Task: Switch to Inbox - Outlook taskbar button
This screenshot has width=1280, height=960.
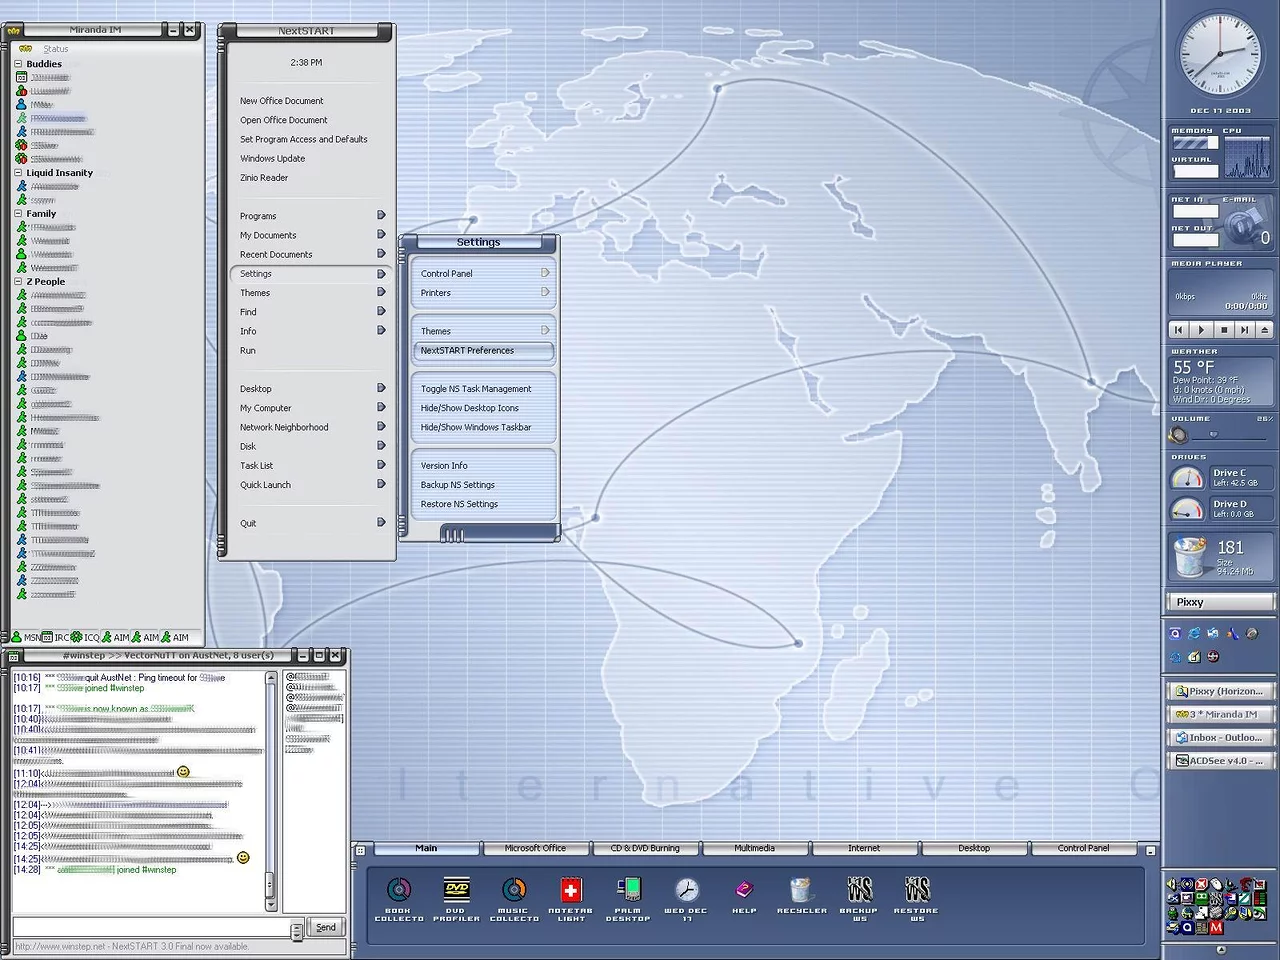Action: click(x=1220, y=738)
